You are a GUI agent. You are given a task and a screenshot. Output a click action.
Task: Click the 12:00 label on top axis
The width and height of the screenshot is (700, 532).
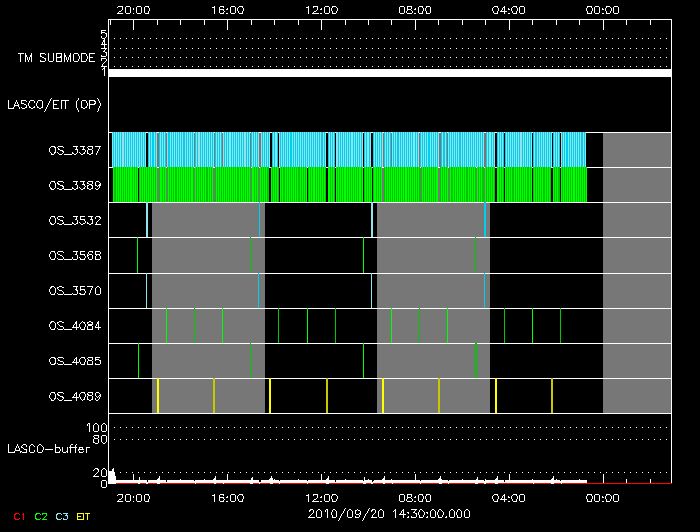click(x=322, y=9)
